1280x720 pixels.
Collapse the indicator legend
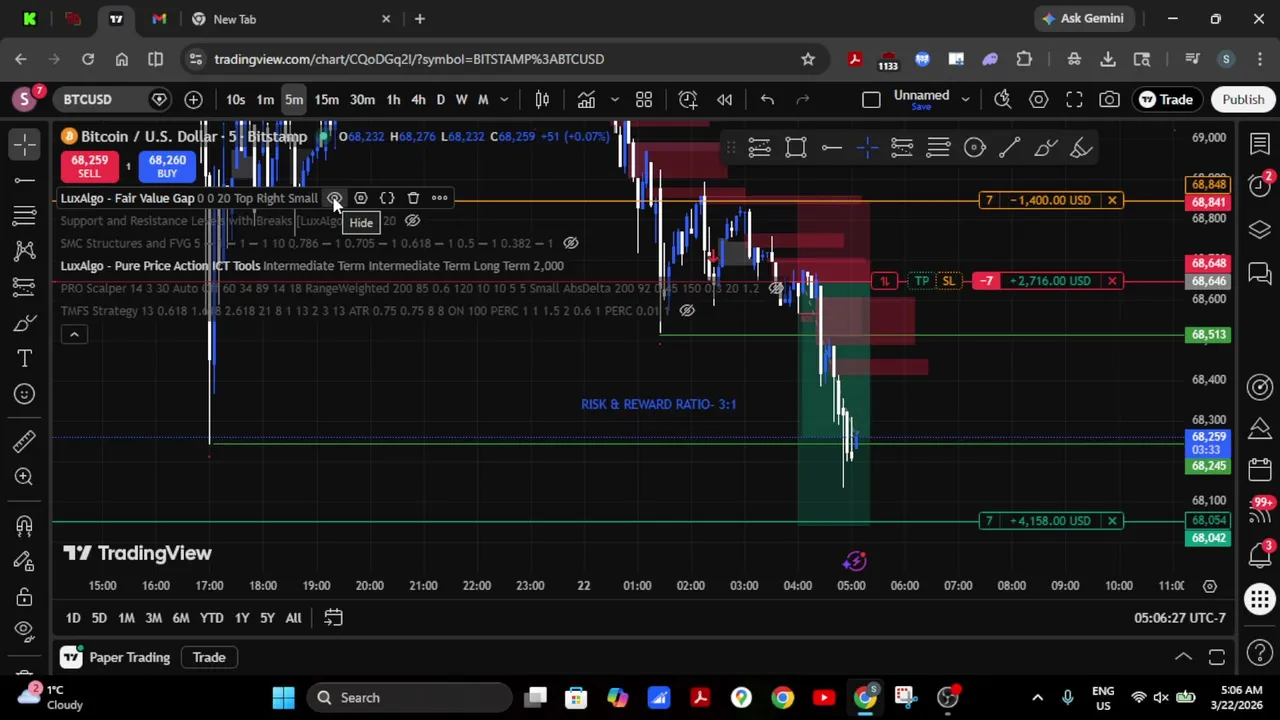click(x=74, y=335)
